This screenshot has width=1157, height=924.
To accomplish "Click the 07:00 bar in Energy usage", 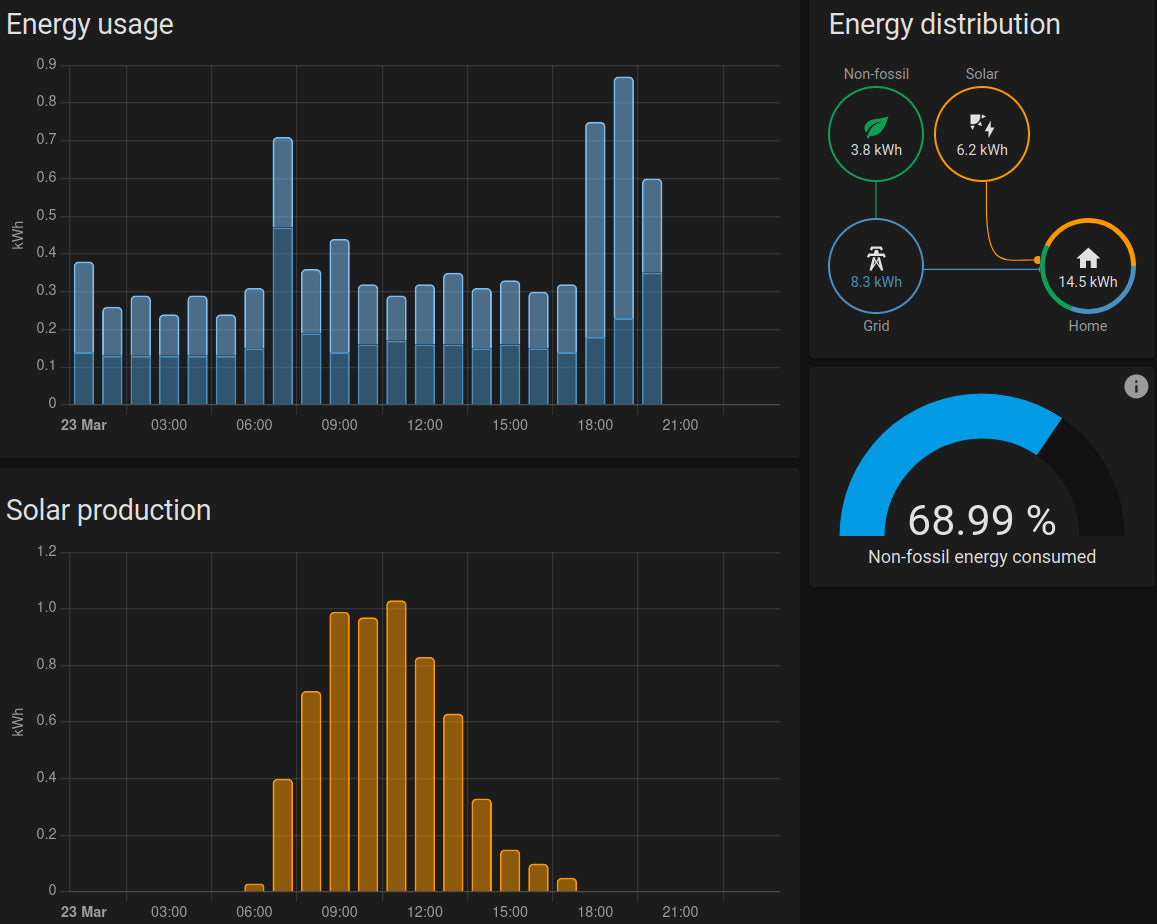I will [x=283, y=270].
